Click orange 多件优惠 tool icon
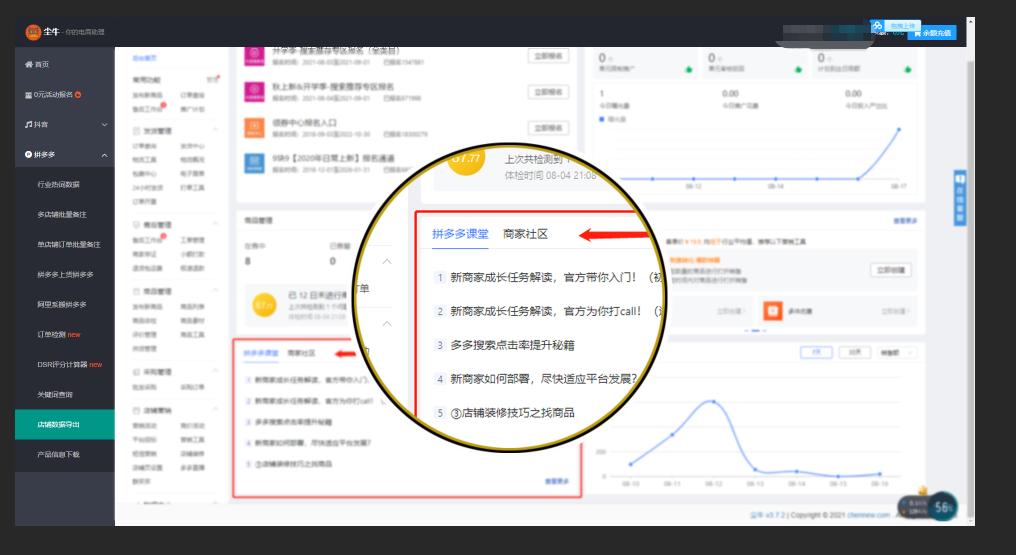Image resolution: width=1016 pixels, height=555 pixels. 772,311
